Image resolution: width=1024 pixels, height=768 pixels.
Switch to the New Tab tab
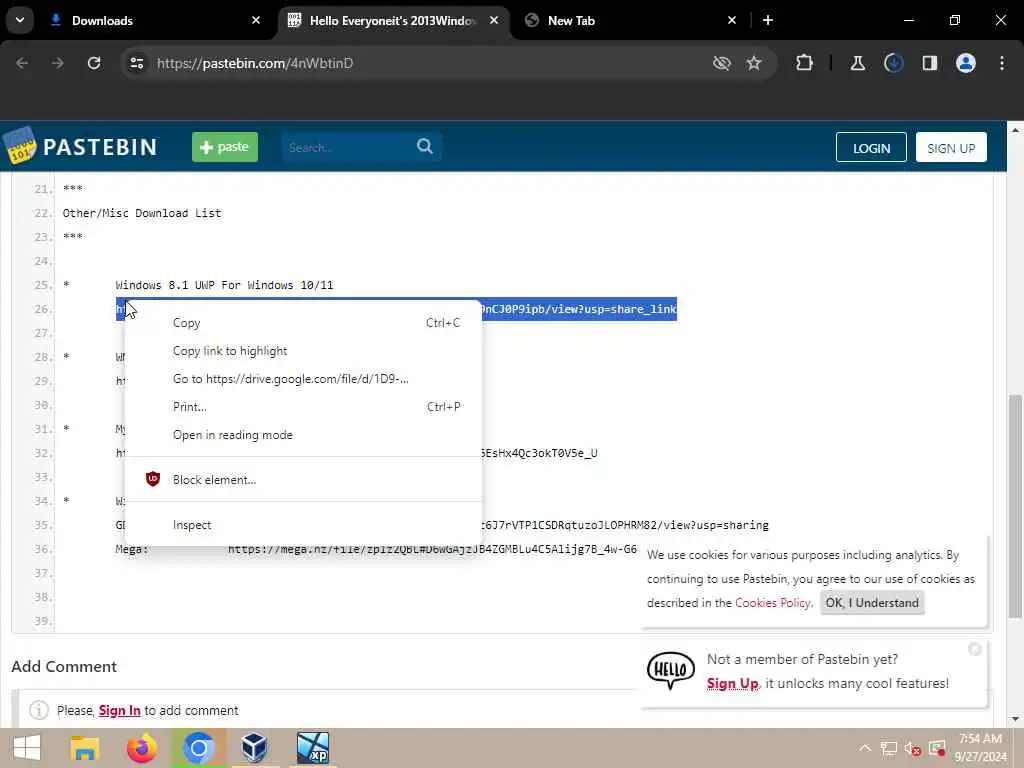click(571, 21)
